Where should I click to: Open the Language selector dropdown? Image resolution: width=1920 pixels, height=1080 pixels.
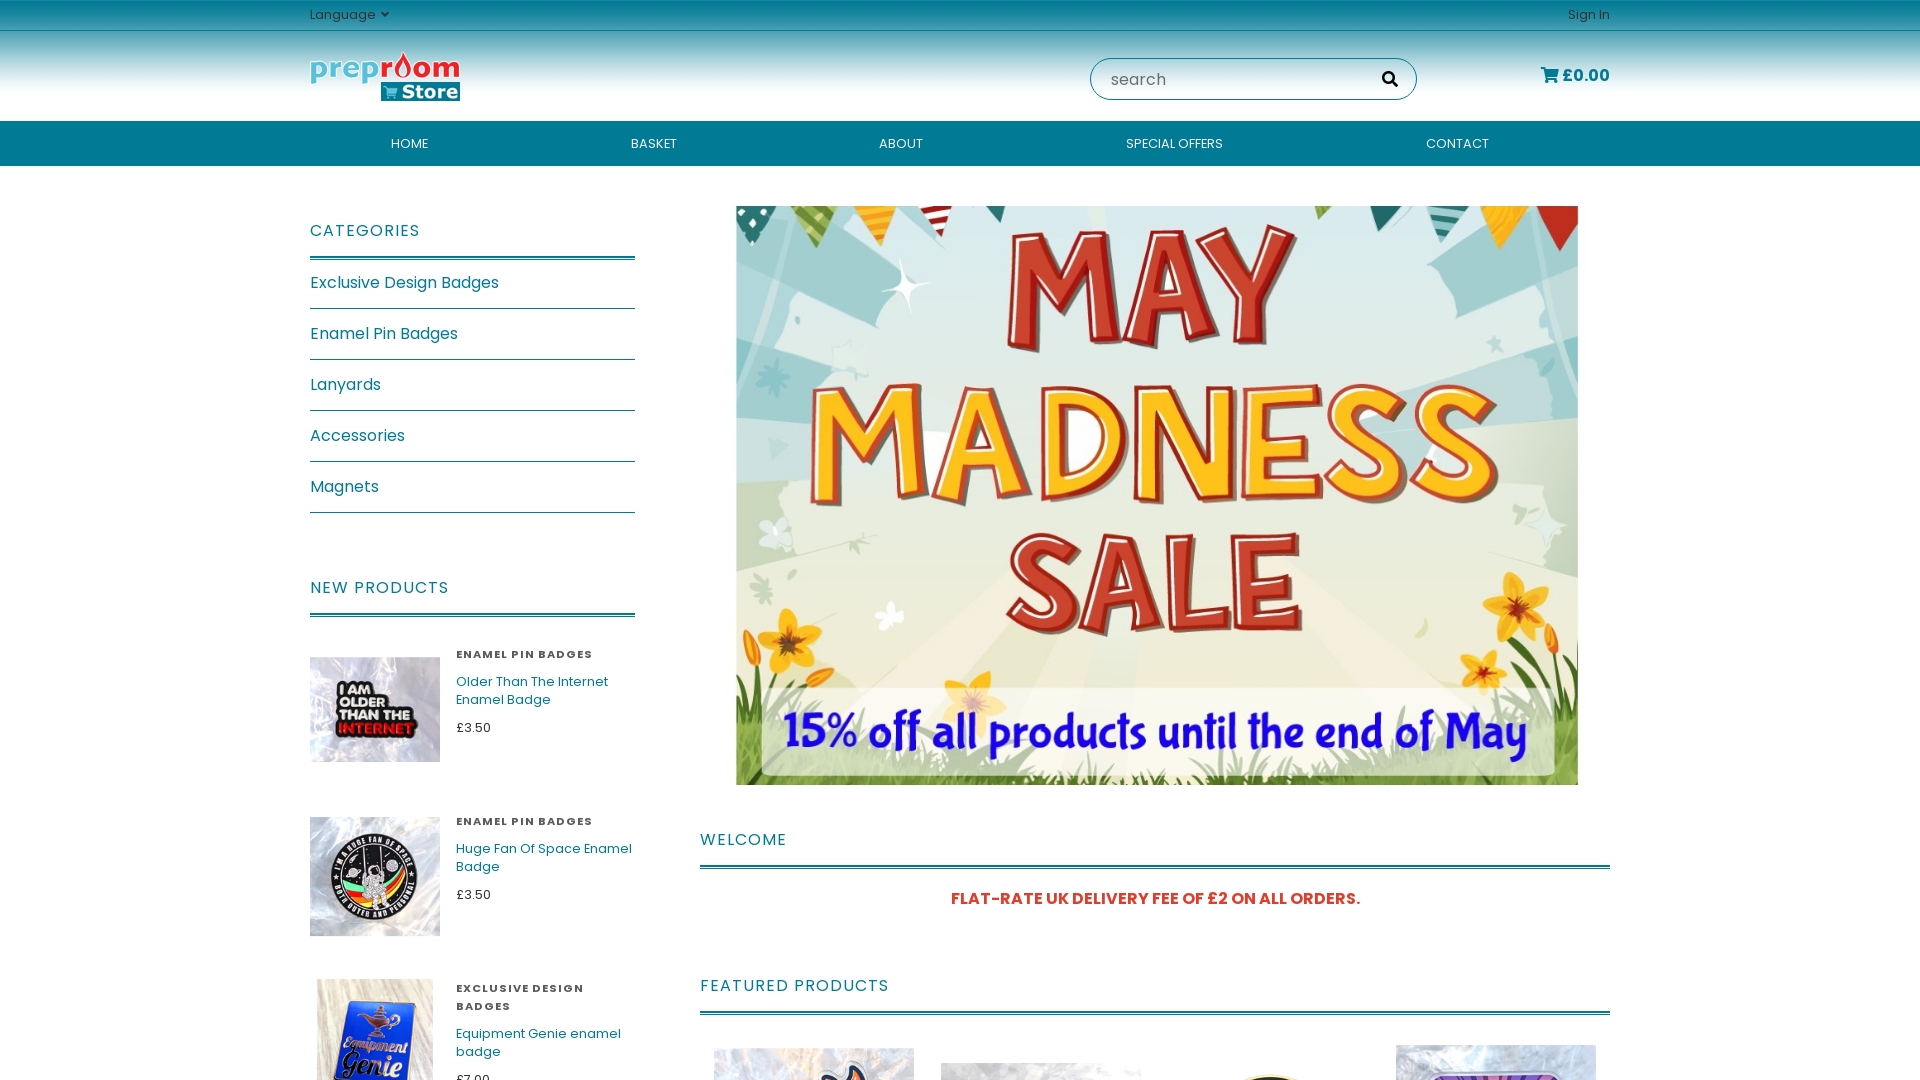[348, 14]
